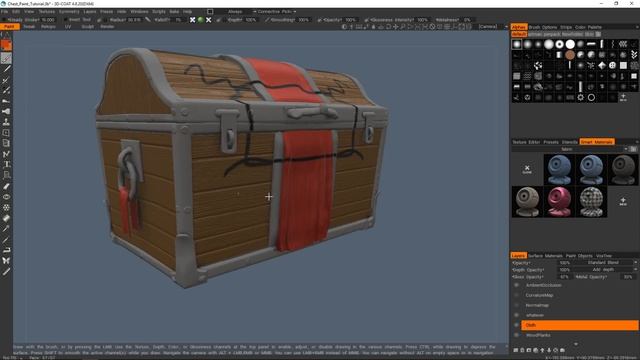Viewport: 640px width, 360px height.
Task: Open the Color Palette tab
Action: click(x=588, y=27)
